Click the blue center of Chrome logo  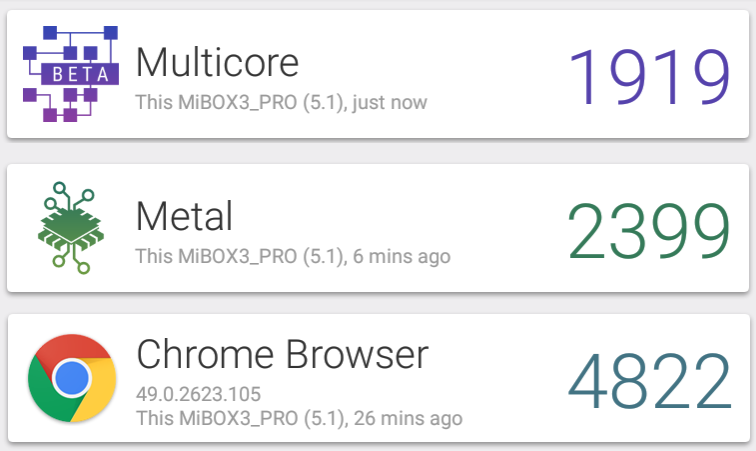pos(72,378)
